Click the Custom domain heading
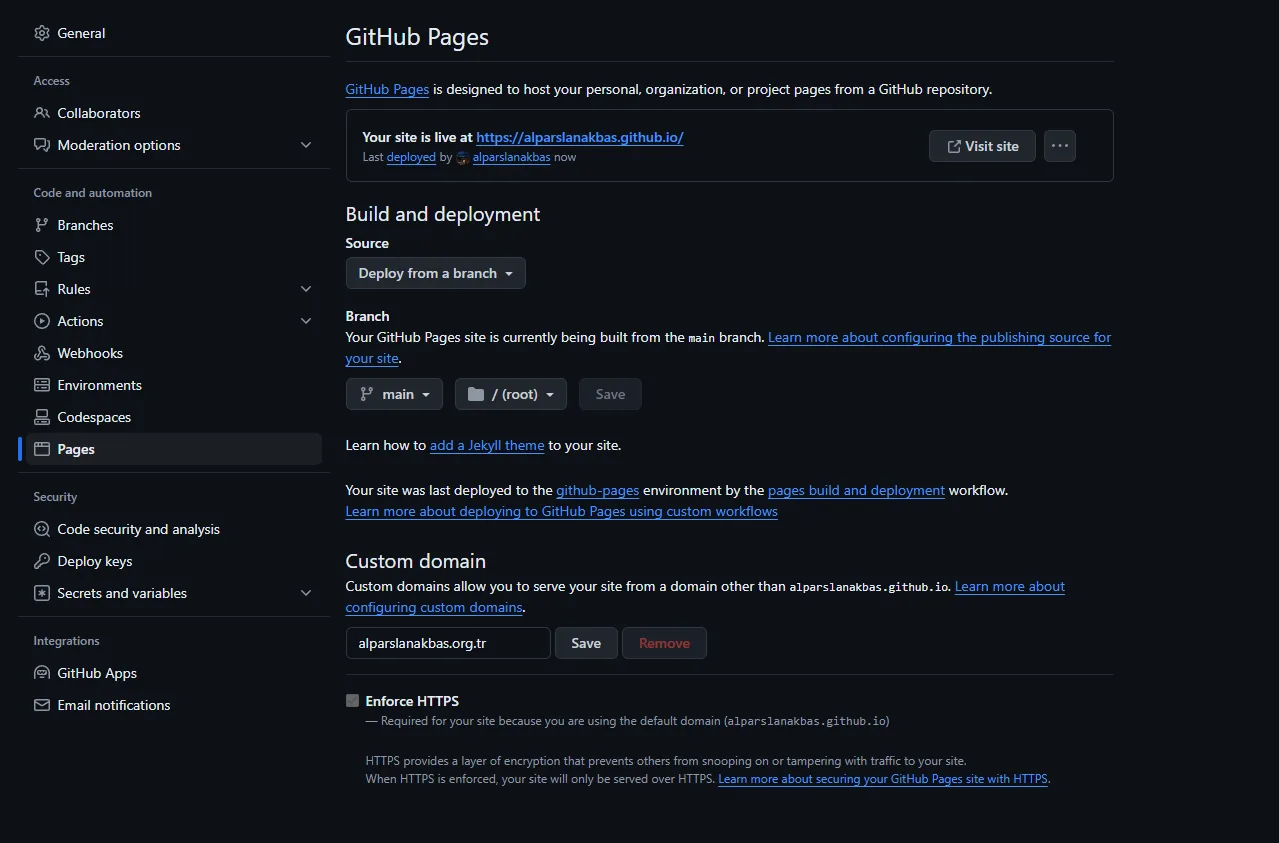This screenshot has height=843, width=1279. (416, 561)
